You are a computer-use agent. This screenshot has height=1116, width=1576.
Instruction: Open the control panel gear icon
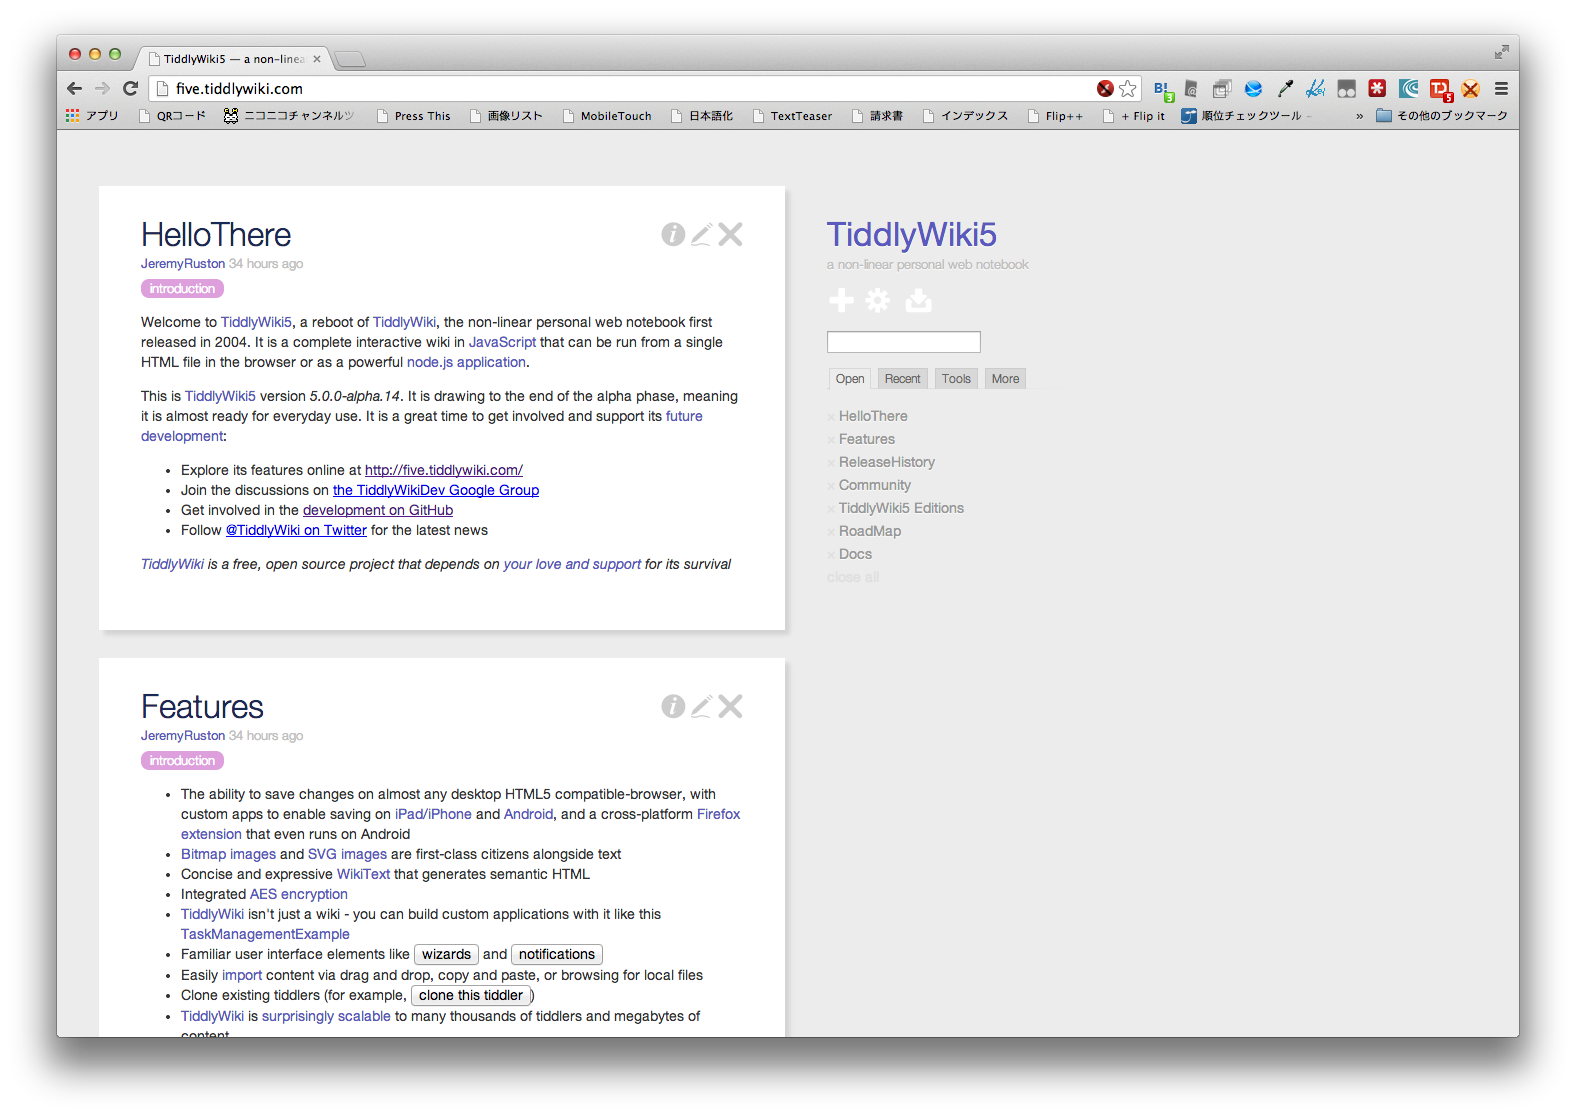(x=878, y=300)
